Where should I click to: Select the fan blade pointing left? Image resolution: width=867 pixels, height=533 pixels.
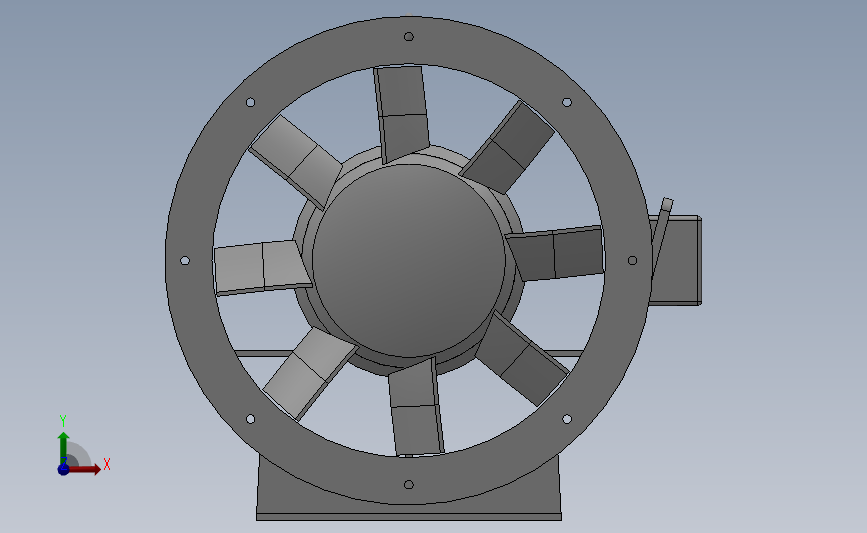pyautogui.click(x=261, y=268)
